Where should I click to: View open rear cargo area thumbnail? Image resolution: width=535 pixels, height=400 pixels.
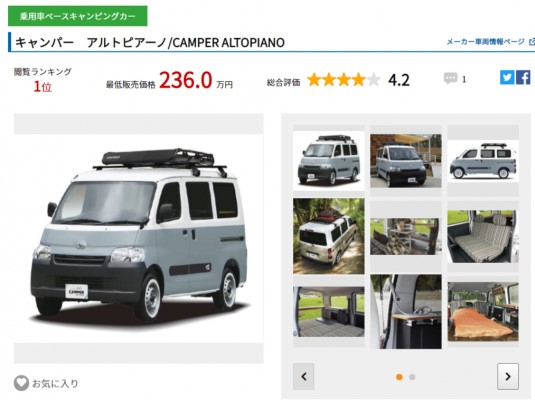tap(329, 312)
